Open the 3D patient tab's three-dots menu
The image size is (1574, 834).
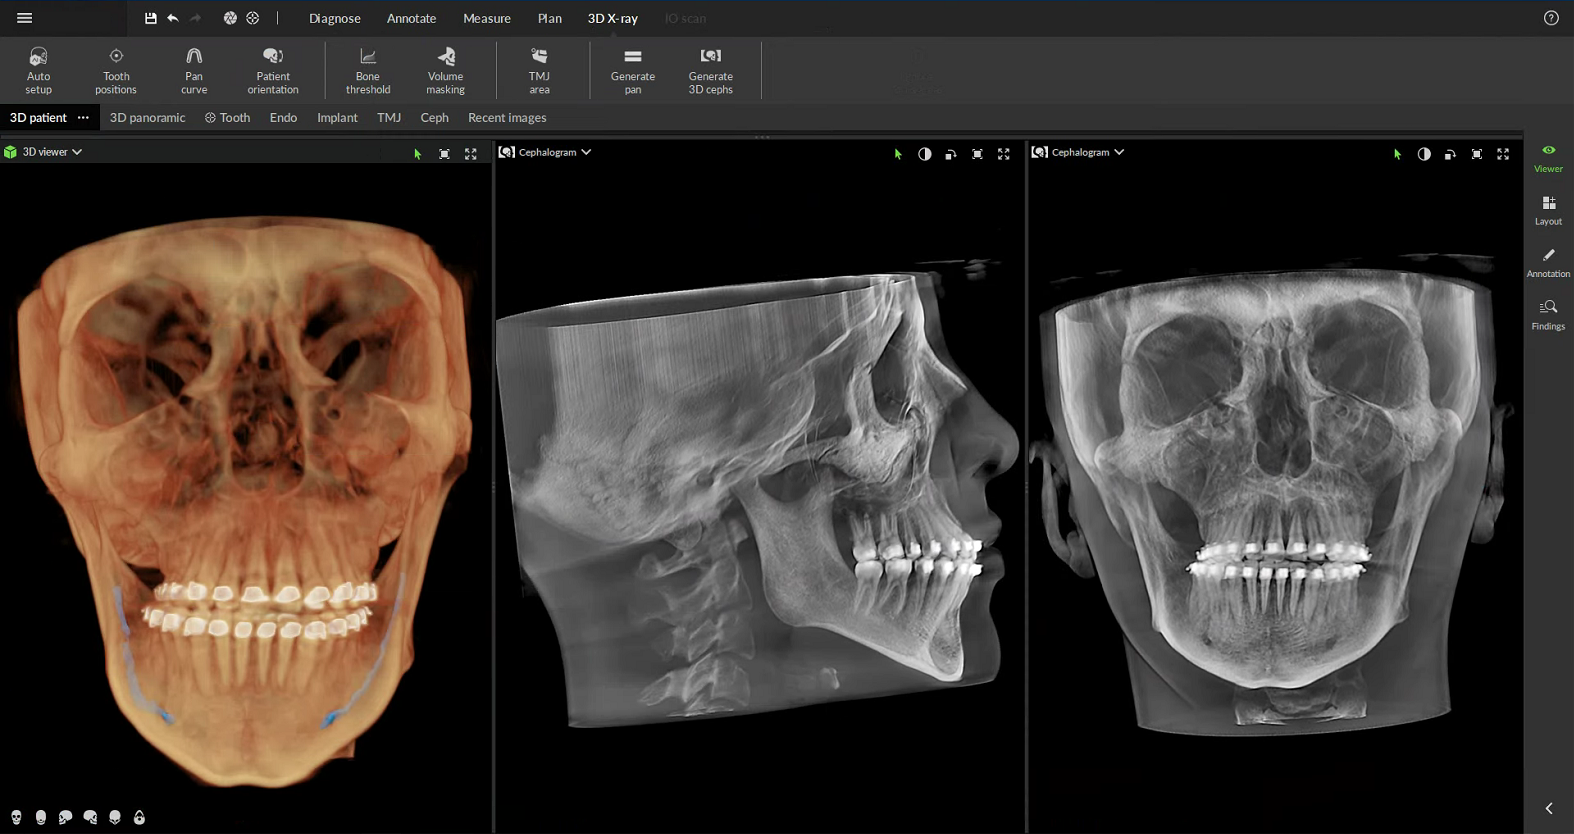point(83,117)
